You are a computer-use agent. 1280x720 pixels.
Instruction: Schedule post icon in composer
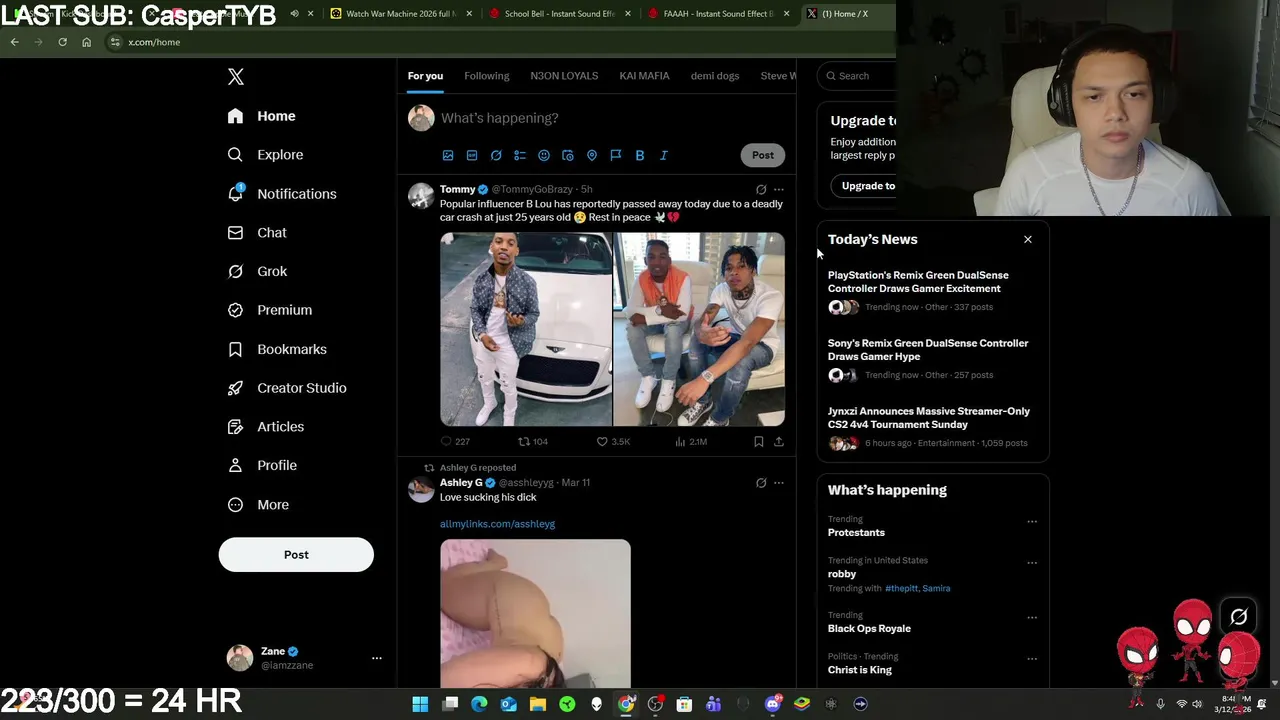[568, 156]
